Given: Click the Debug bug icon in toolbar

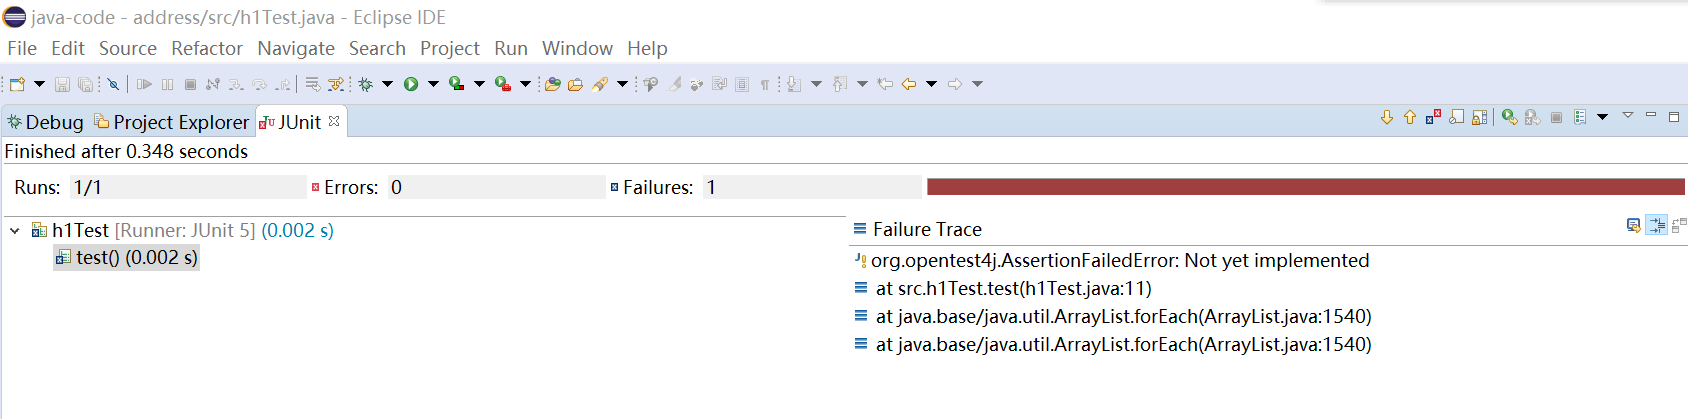Looking at the screenshot, I should (x=366, y=84).
